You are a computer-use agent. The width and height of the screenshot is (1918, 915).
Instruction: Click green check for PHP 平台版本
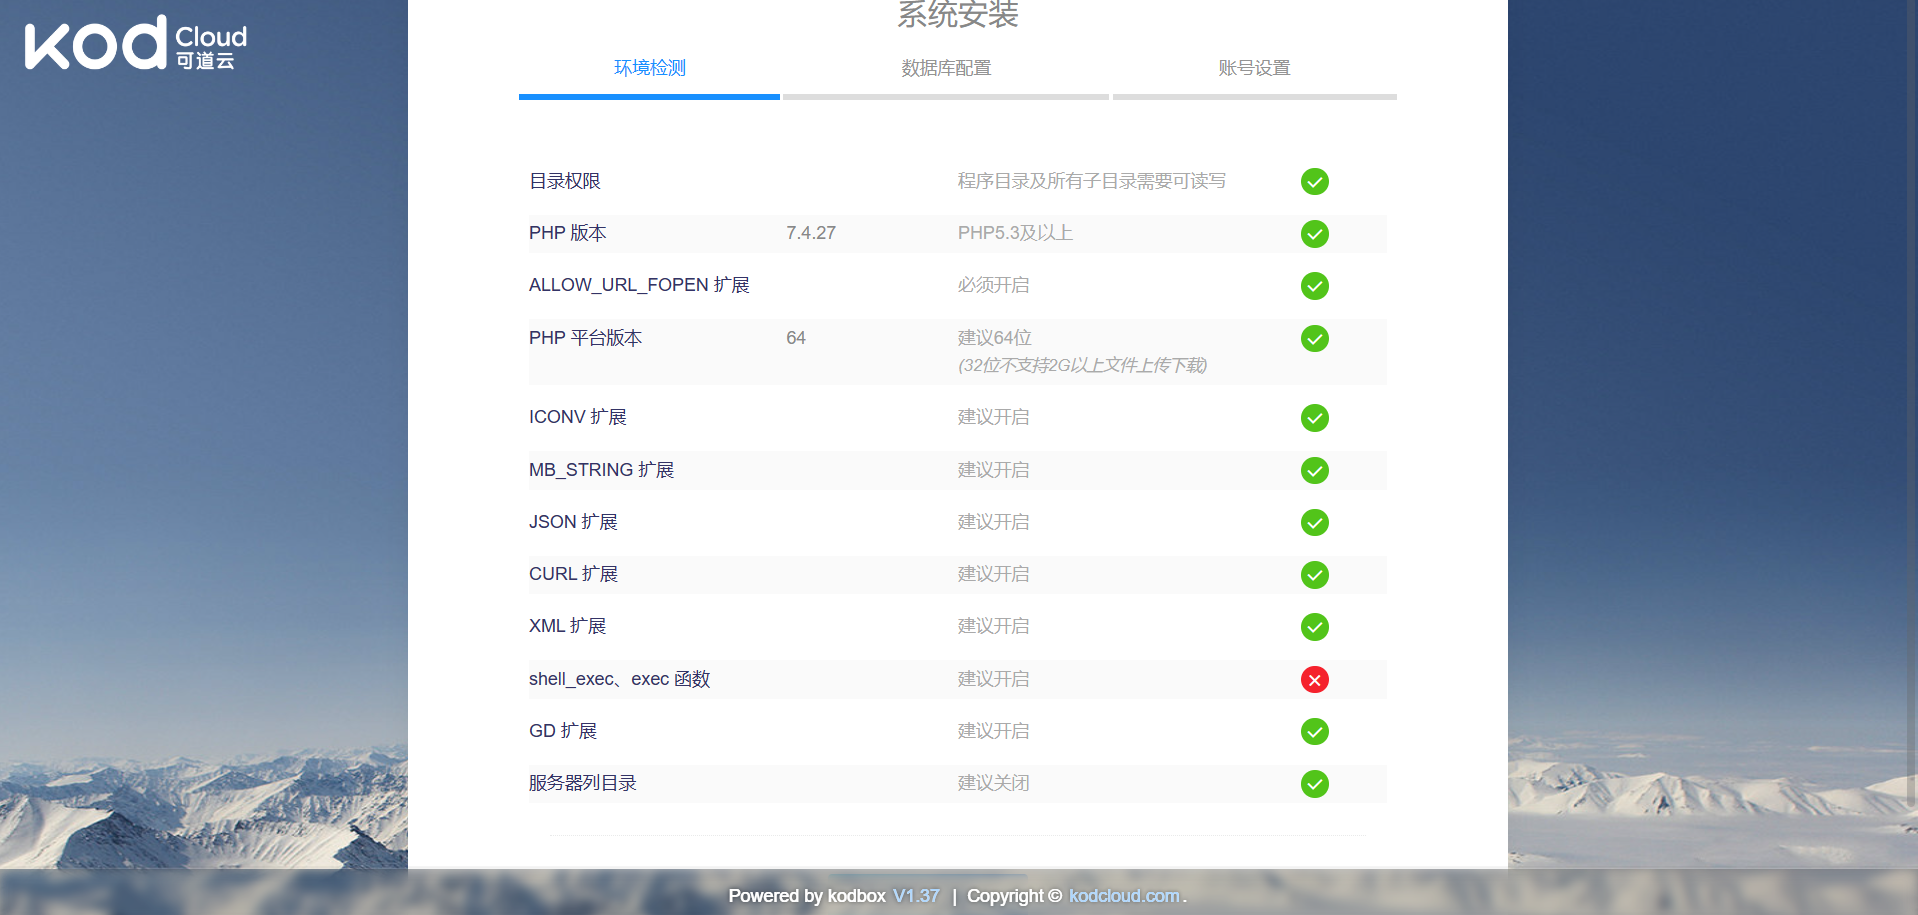(x=1314, y=339)
